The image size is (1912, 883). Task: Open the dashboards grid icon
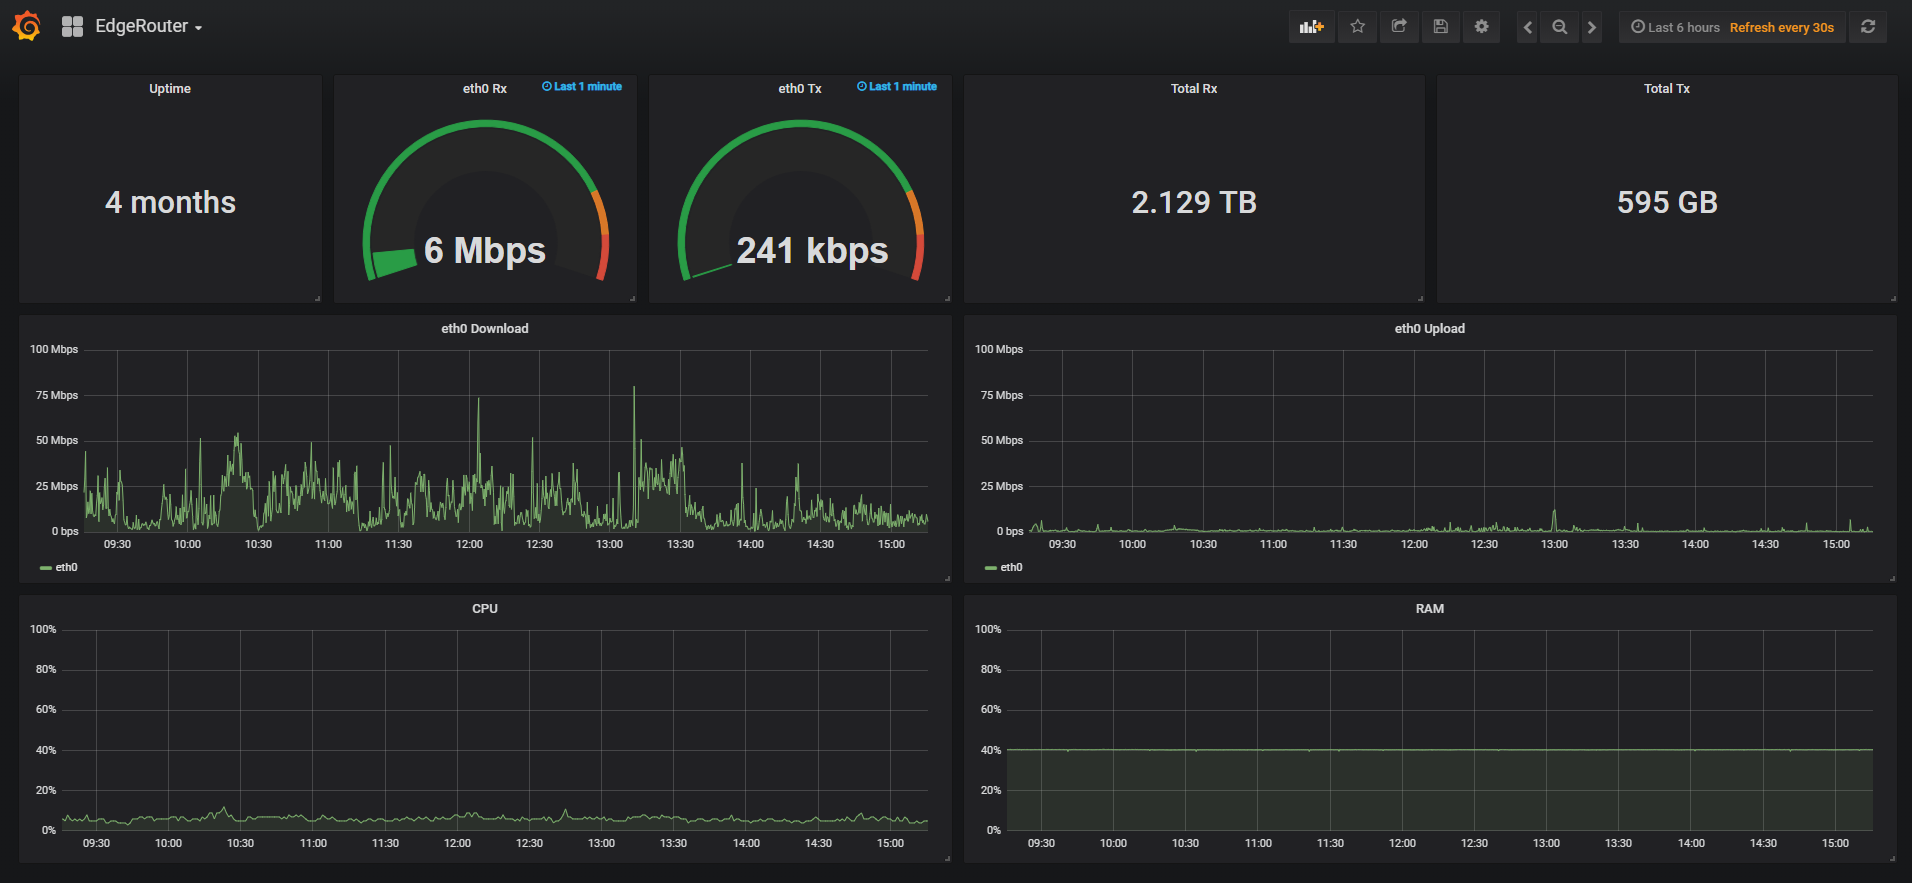point(72,27)
